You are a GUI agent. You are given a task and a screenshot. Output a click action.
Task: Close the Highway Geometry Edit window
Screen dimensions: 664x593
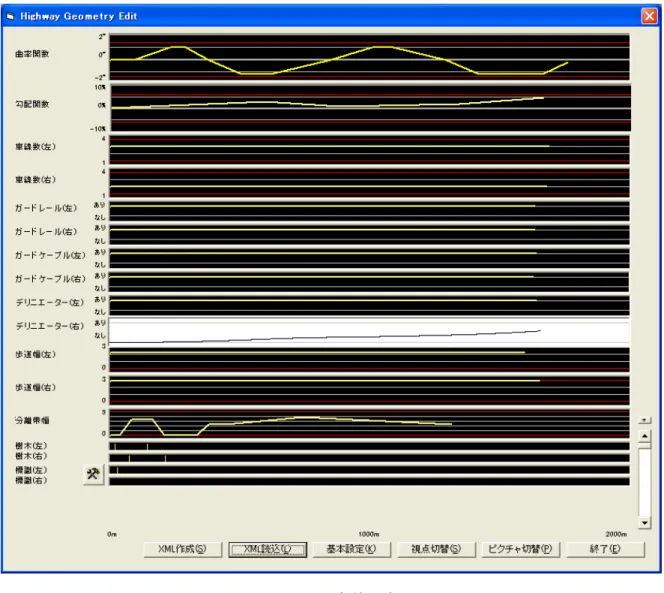pos(649,16)
